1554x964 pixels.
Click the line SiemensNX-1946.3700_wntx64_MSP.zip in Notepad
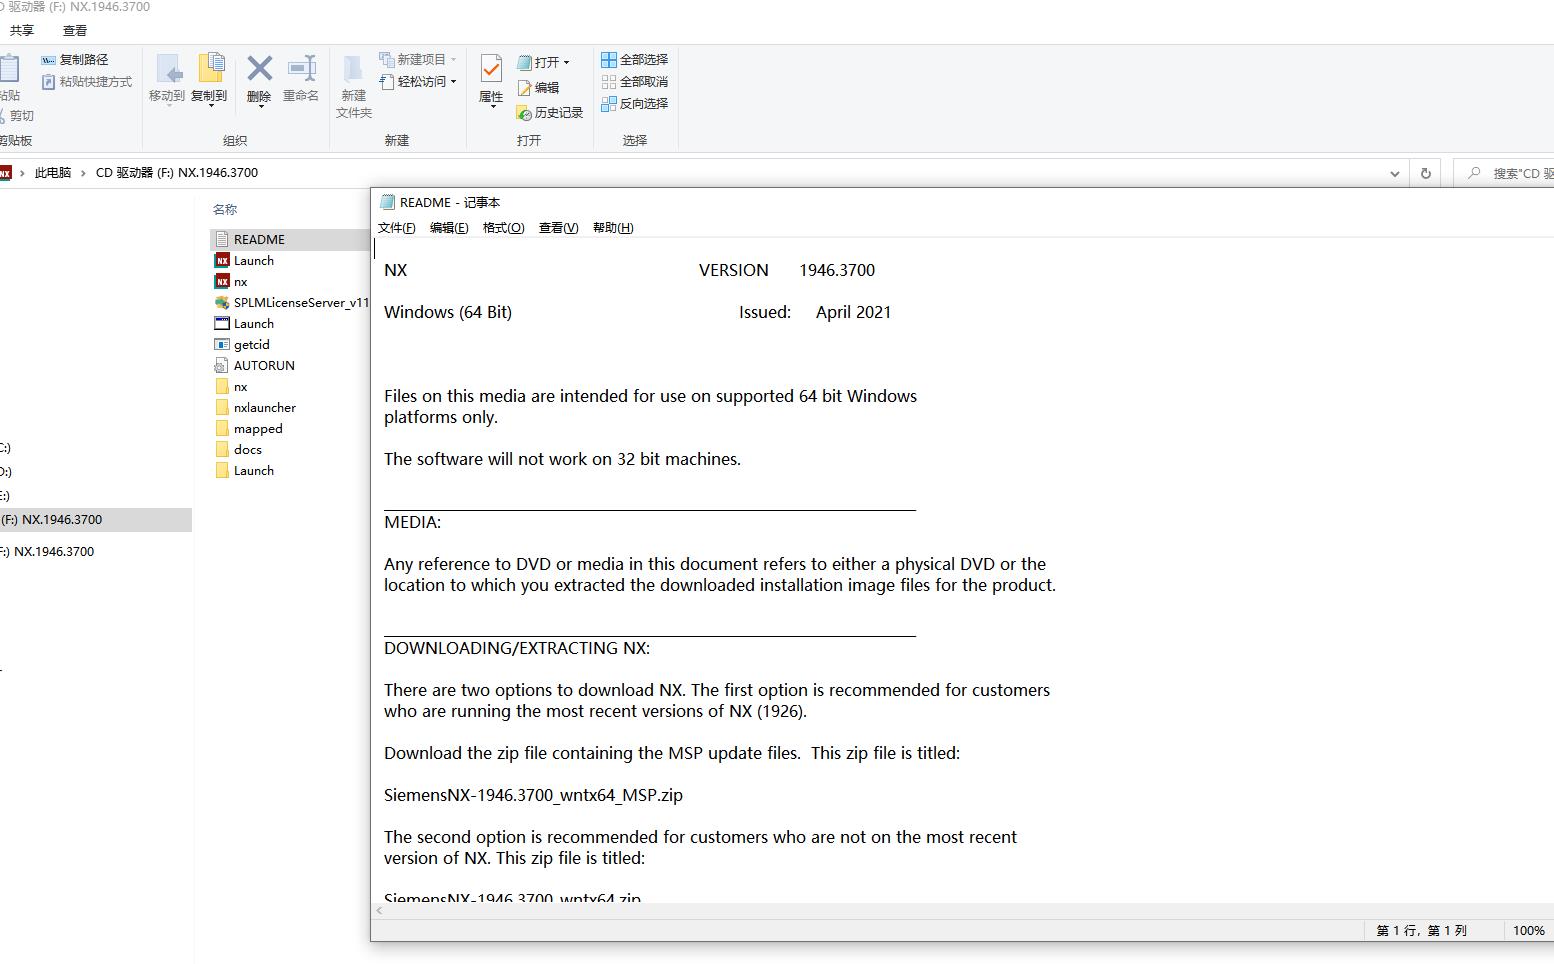533,796
